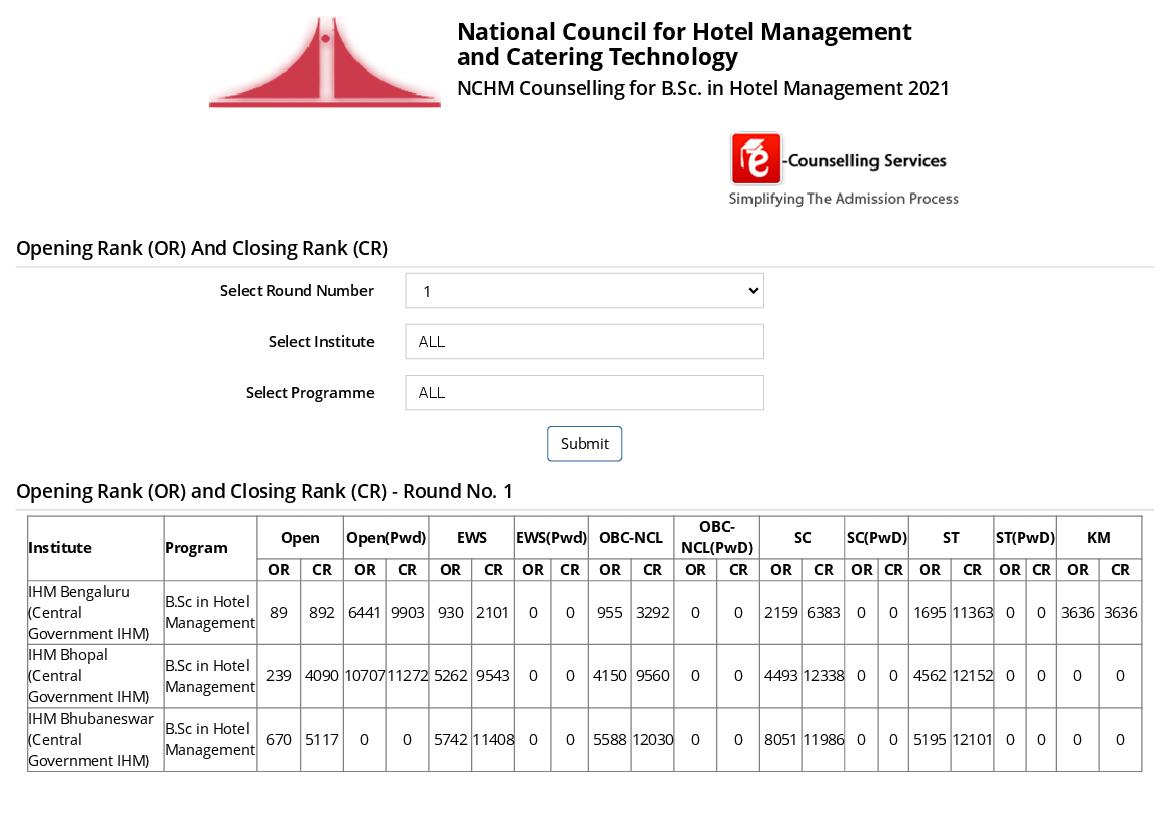Click Bhopal OBC-NCL opening rank 4150
This screenshot has height=826, width=1169.
(610, 676)
